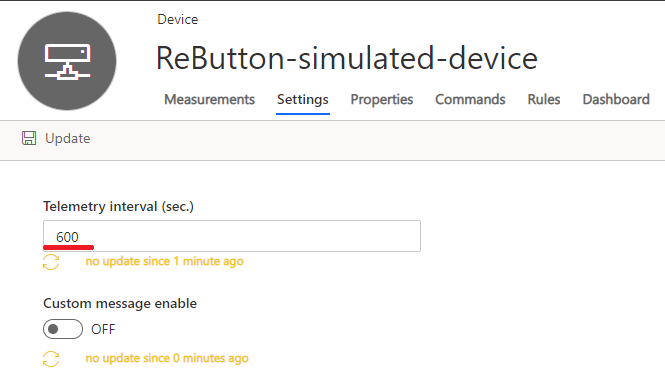This screenshot has width=665, height=373.
Task: Select the Settings tab
Action: pos(303,100)
